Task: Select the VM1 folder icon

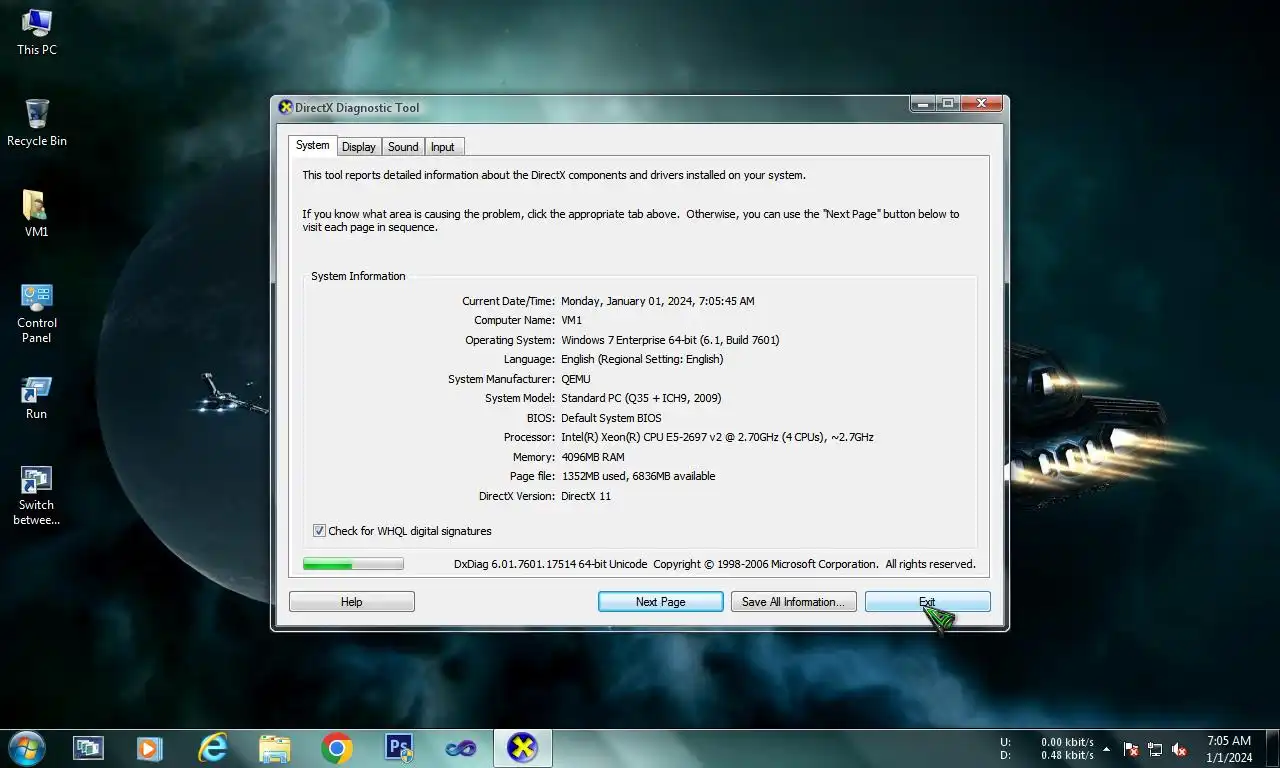Action: coord(37,213)
